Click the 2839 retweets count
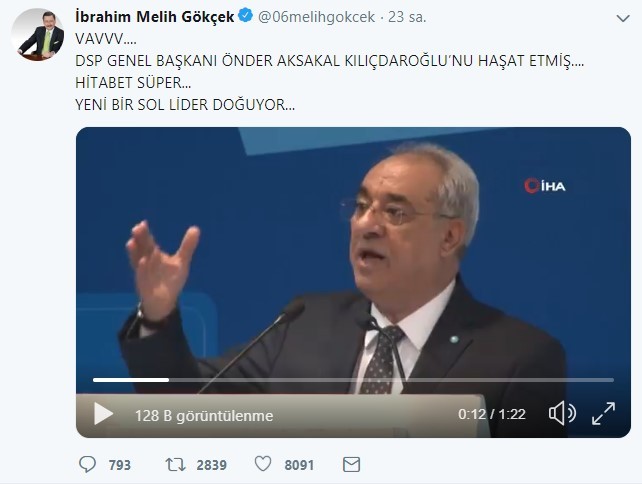The width and height of the screenshot is (642, 484). [211, 465]
